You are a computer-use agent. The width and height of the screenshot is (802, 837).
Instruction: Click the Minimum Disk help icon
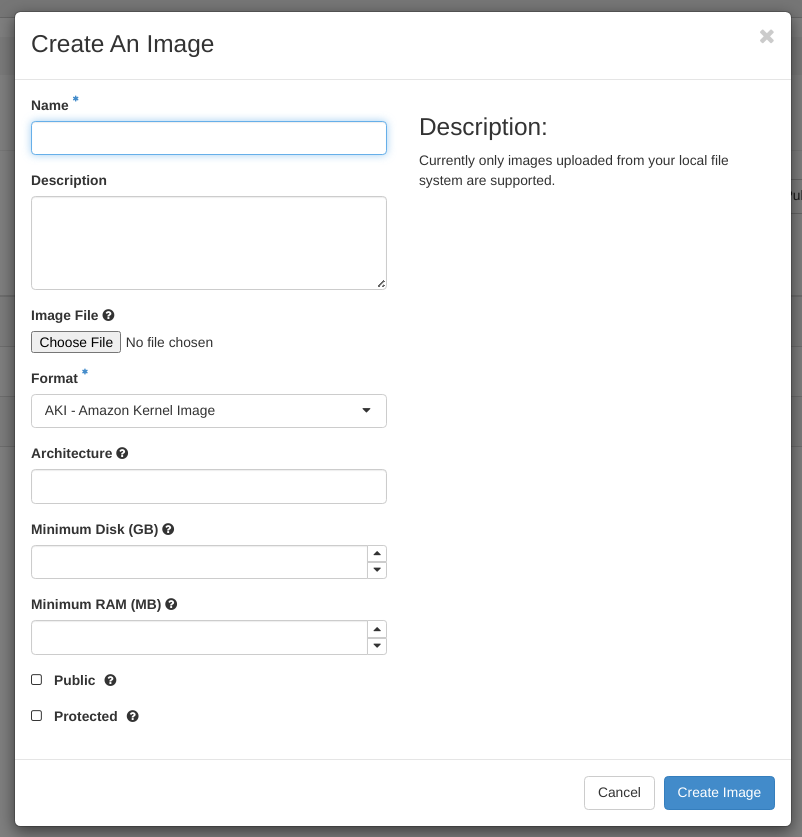coord(168,529)
